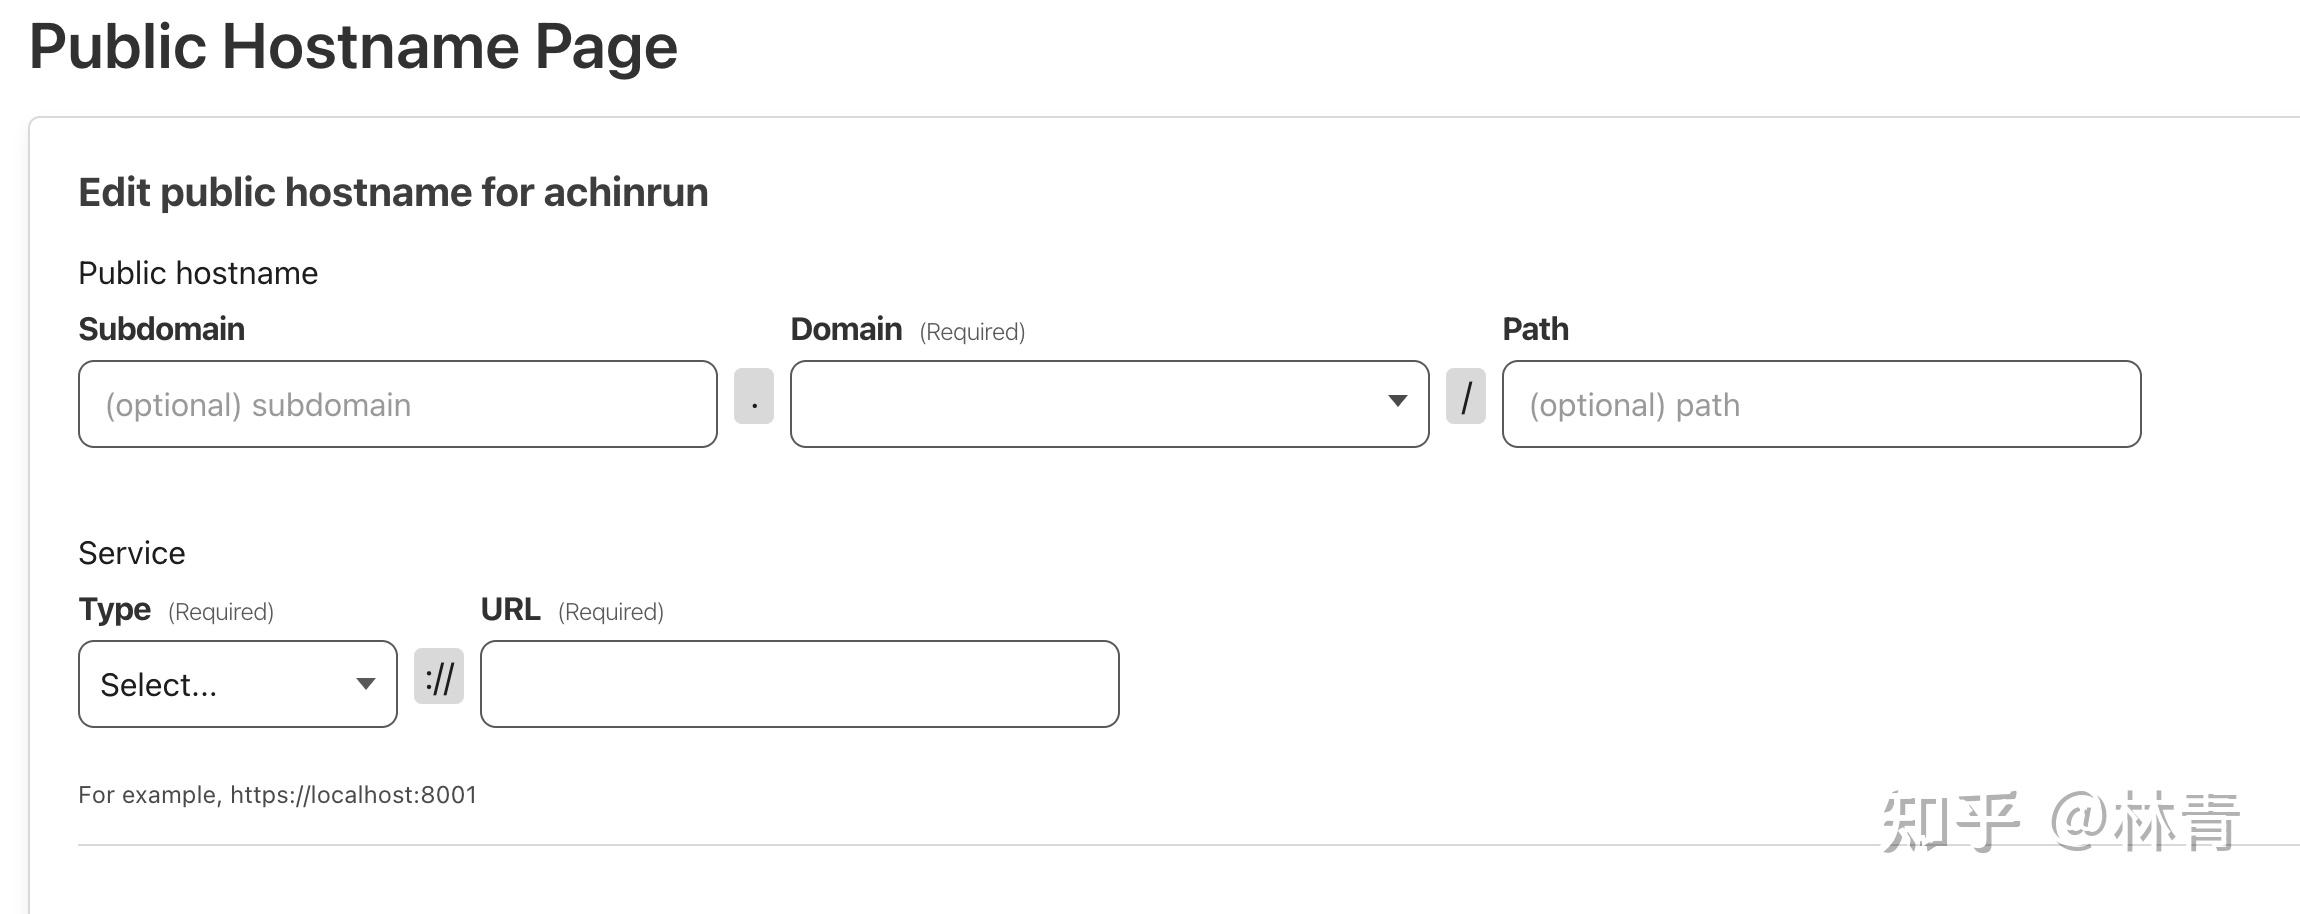The image size is (2300, 914).
Task: Click the https://localhost:8001 example text
Action: click(x=353, y=794)
